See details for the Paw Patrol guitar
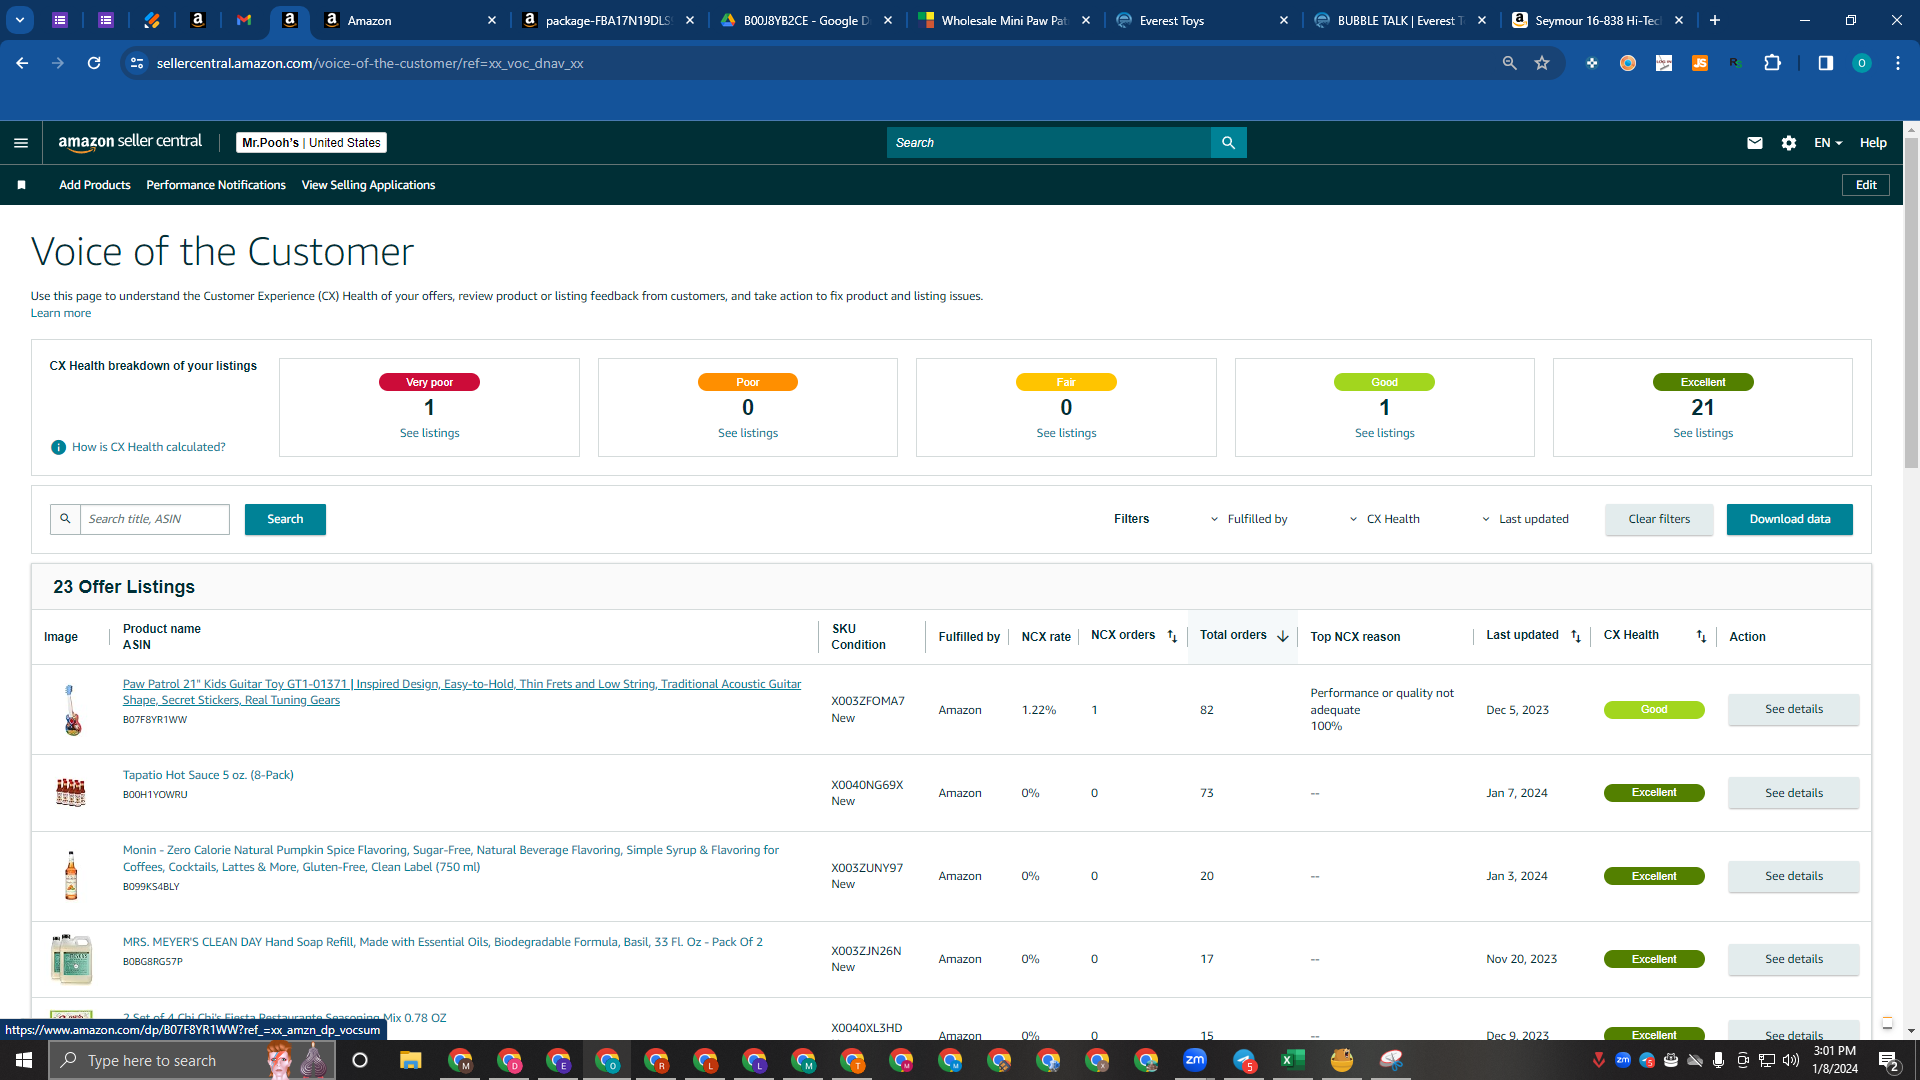 point(1794,709)
